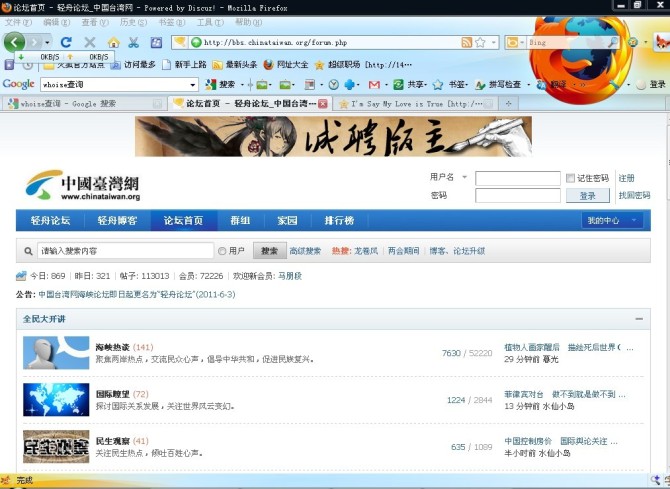Open the 最新头条 feed bookmark
Viewport: 670px width, 489px height.
(x=235, y=65)
